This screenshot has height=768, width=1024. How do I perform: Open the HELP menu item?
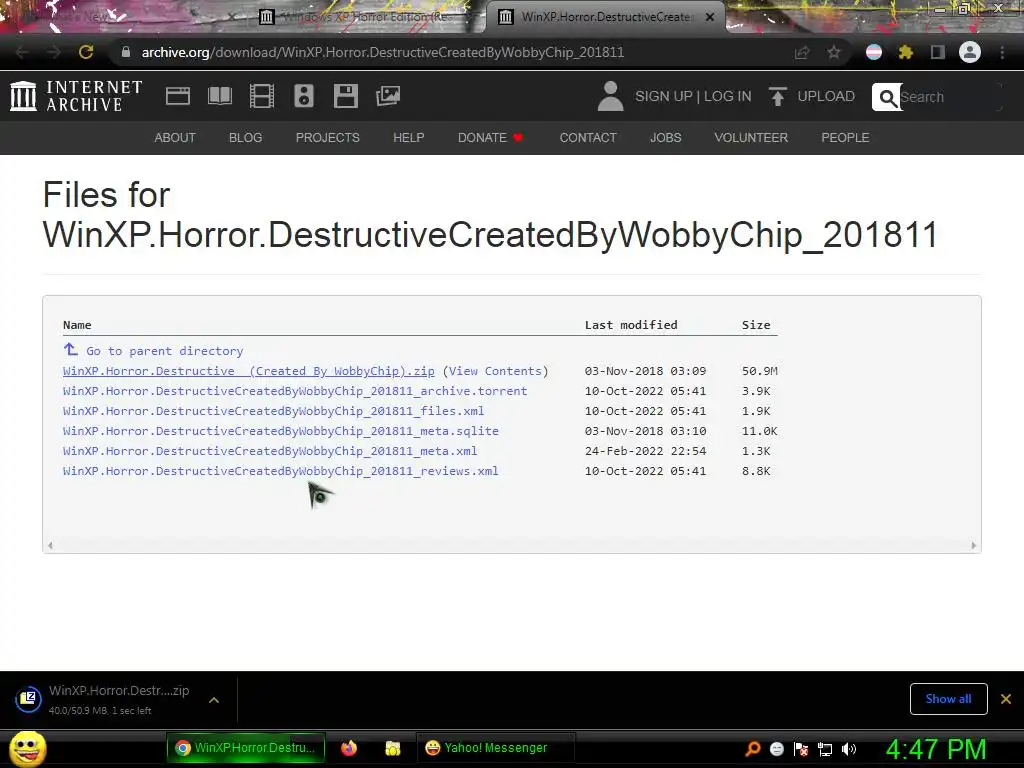pyautogui.click(x=409, y=138)
